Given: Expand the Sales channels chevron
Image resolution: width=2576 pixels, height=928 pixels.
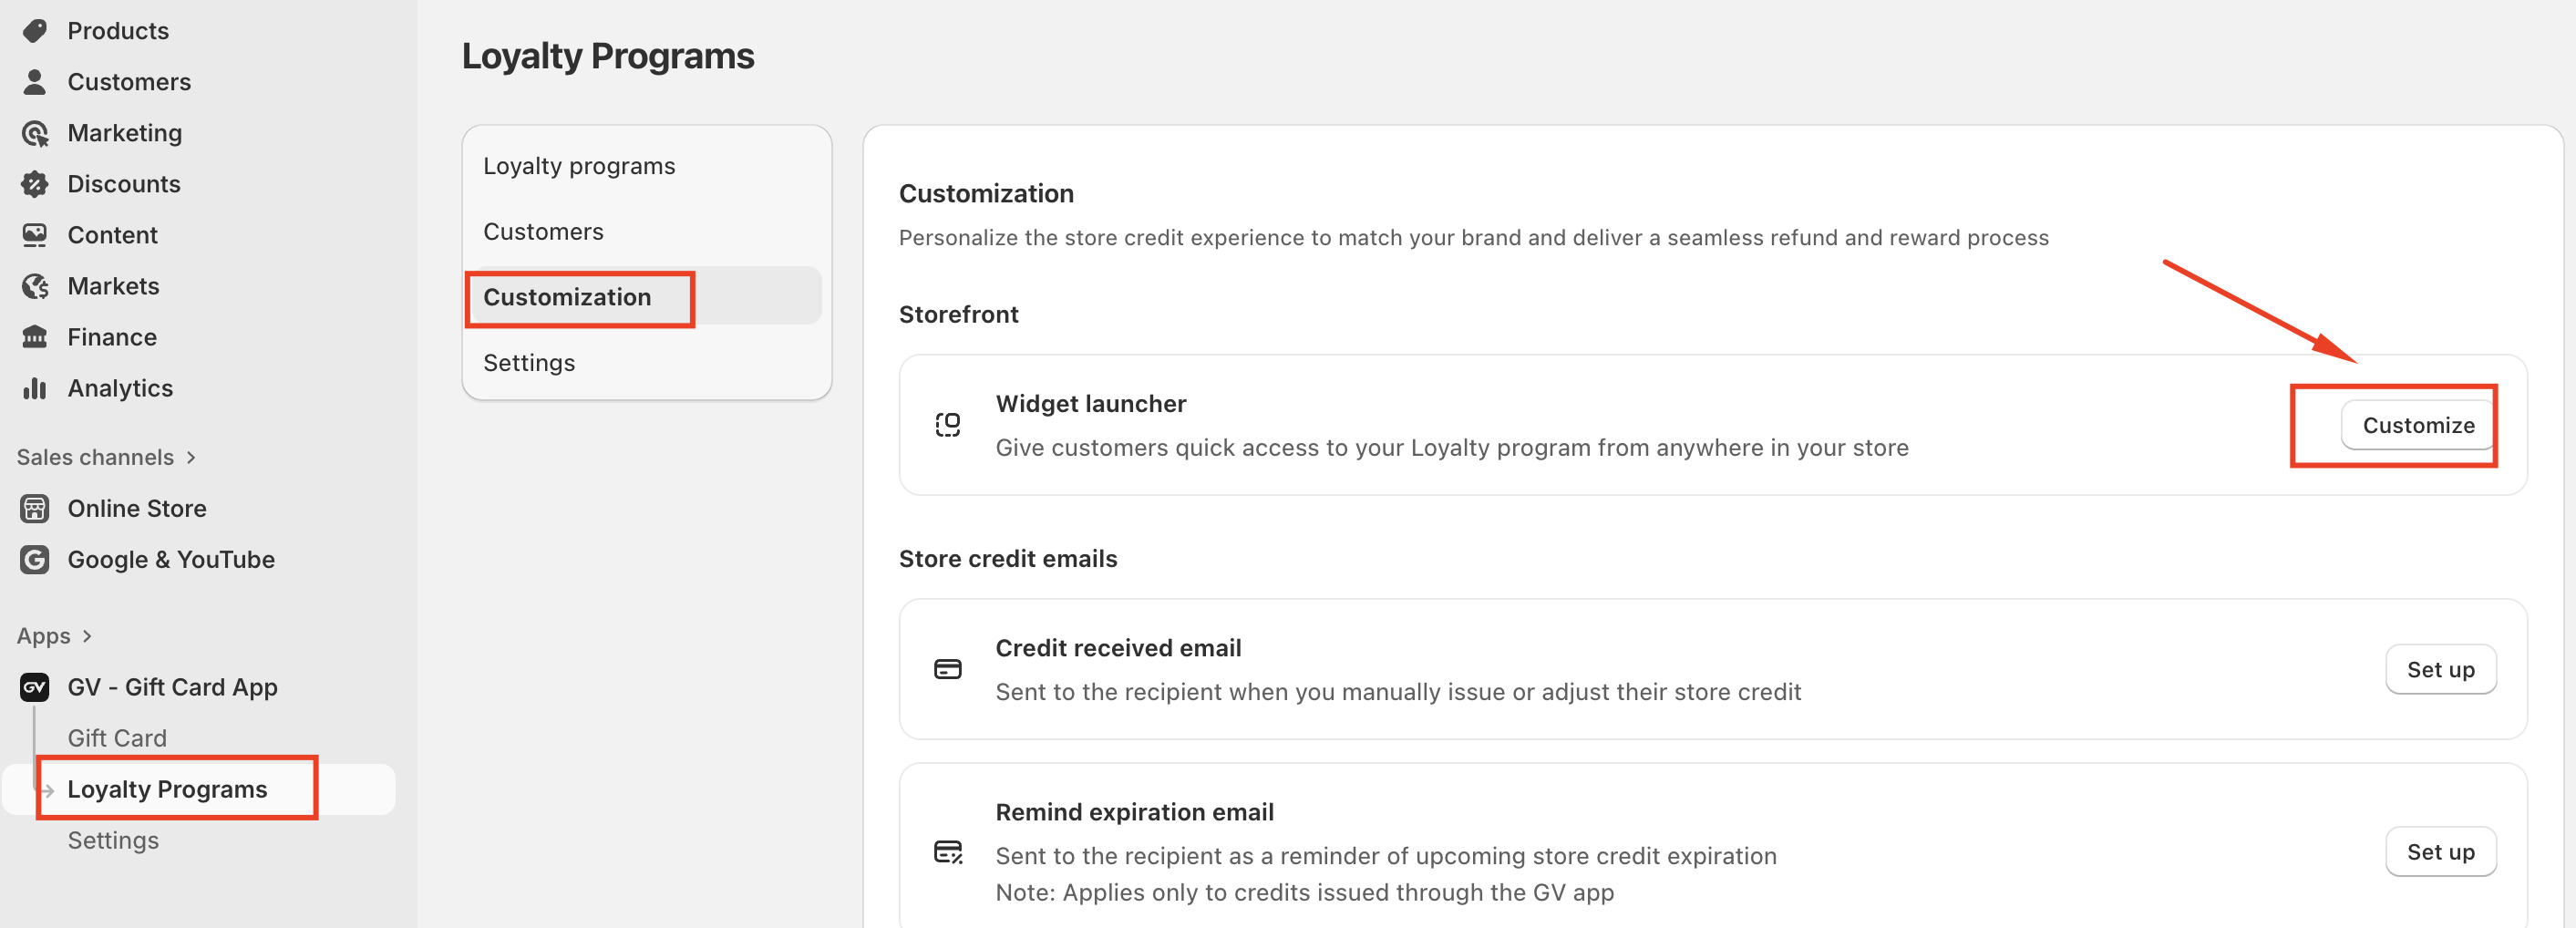Looking at the screenshot, I should tap(191, 457).
